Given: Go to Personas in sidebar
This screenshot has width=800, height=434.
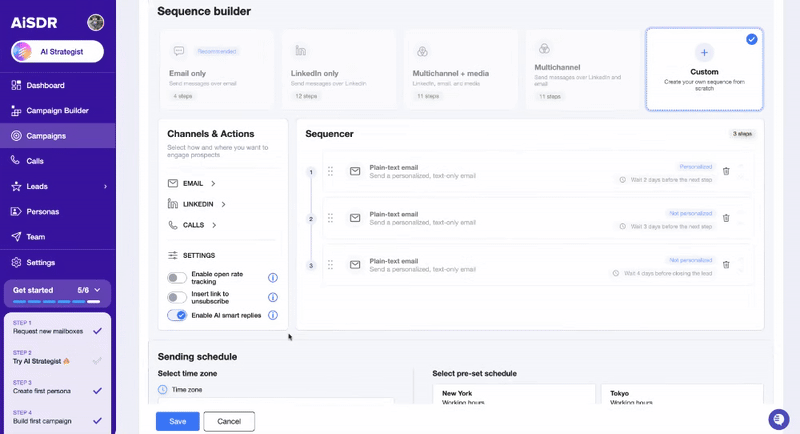Looking at the screenshot, I should tap(42, 212).
